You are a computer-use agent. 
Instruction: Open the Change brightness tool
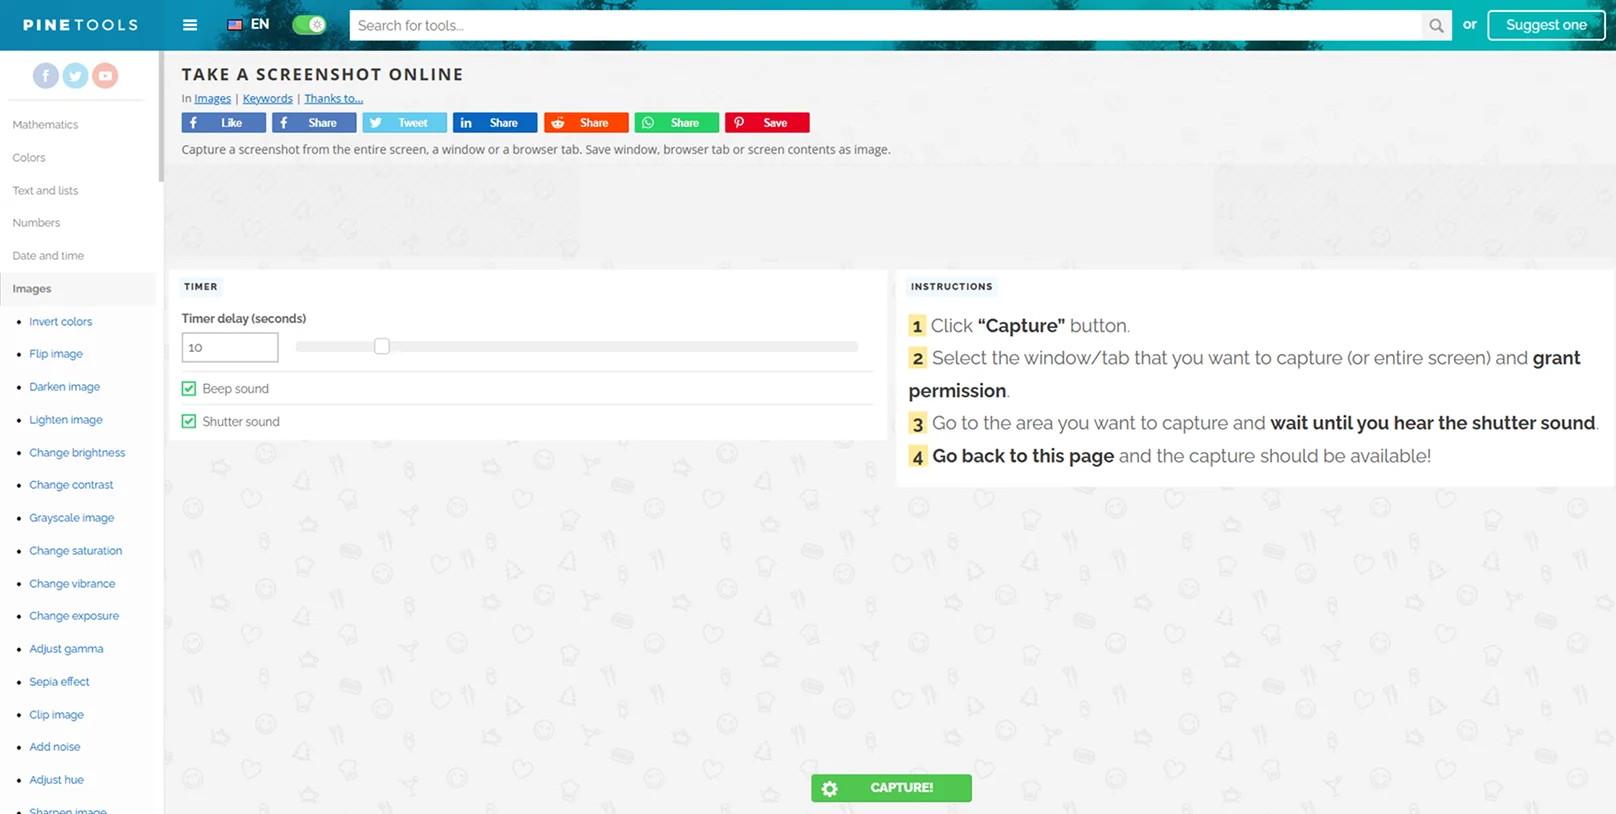pos(77,453)
